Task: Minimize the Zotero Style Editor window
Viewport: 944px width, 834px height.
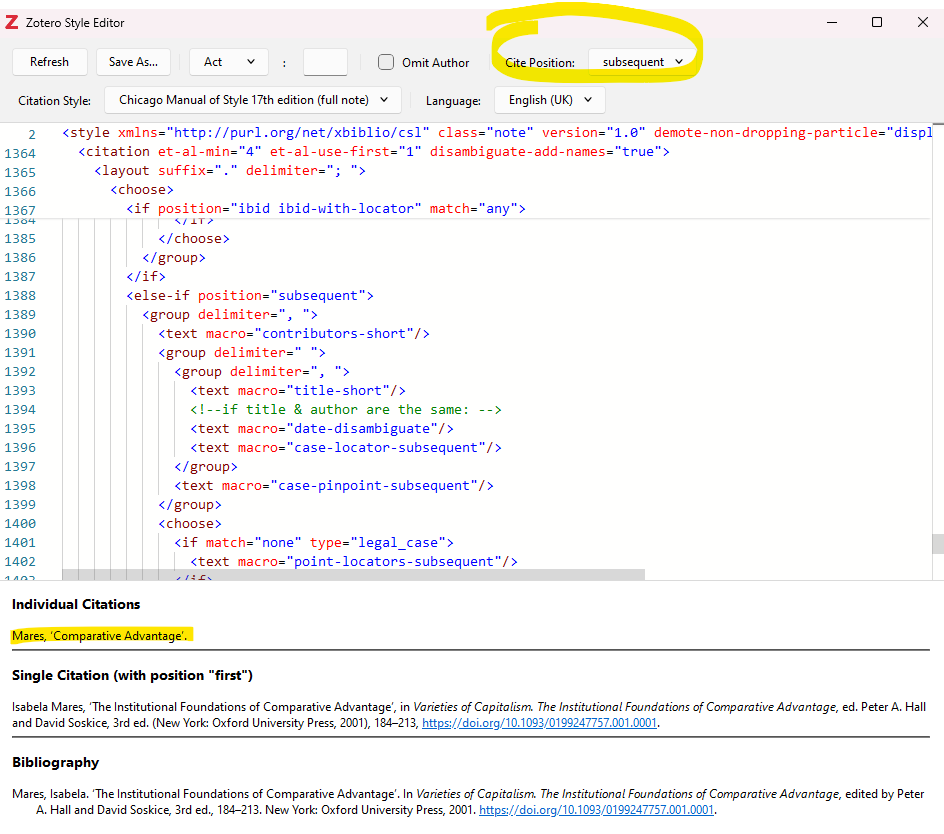Action: click(832, 22)
